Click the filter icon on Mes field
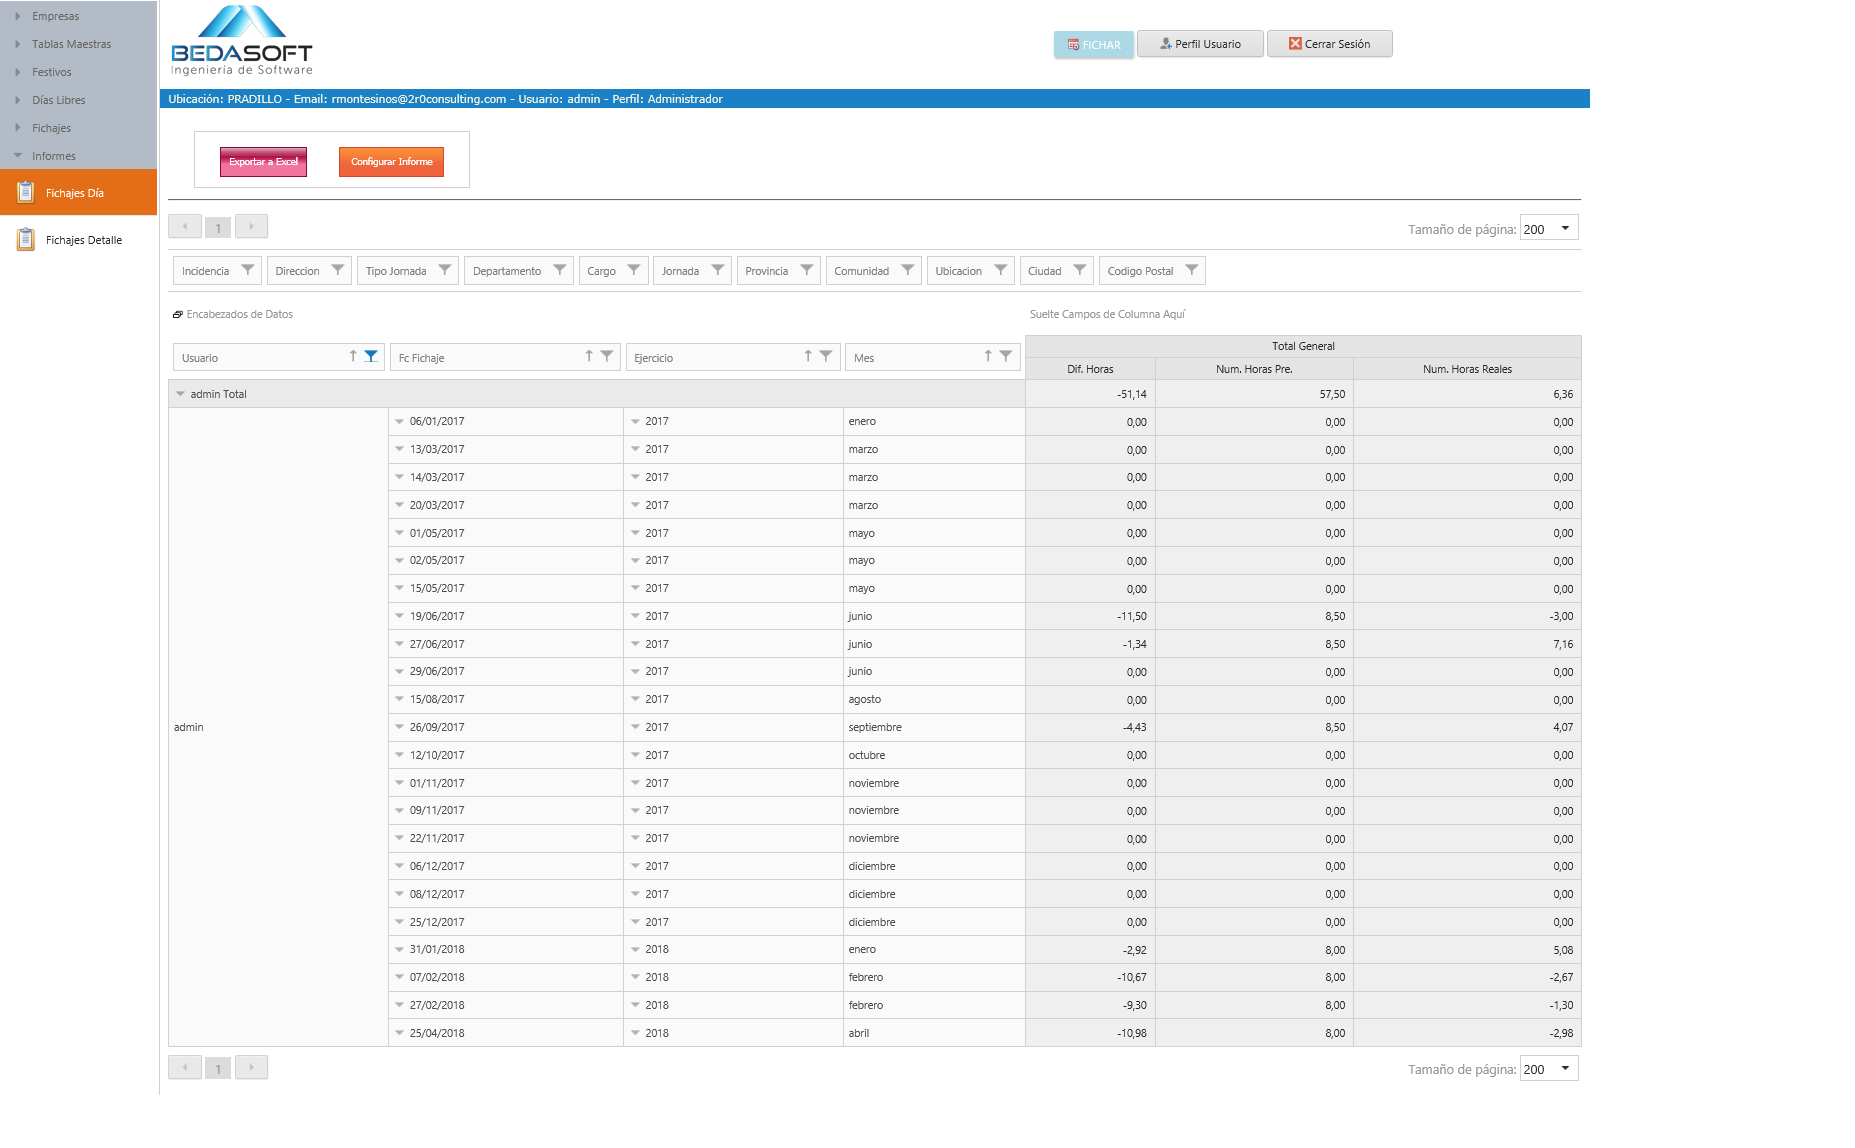Image resolution: width=1855 pixels, height=1148 pixels. pos(1006,356)
